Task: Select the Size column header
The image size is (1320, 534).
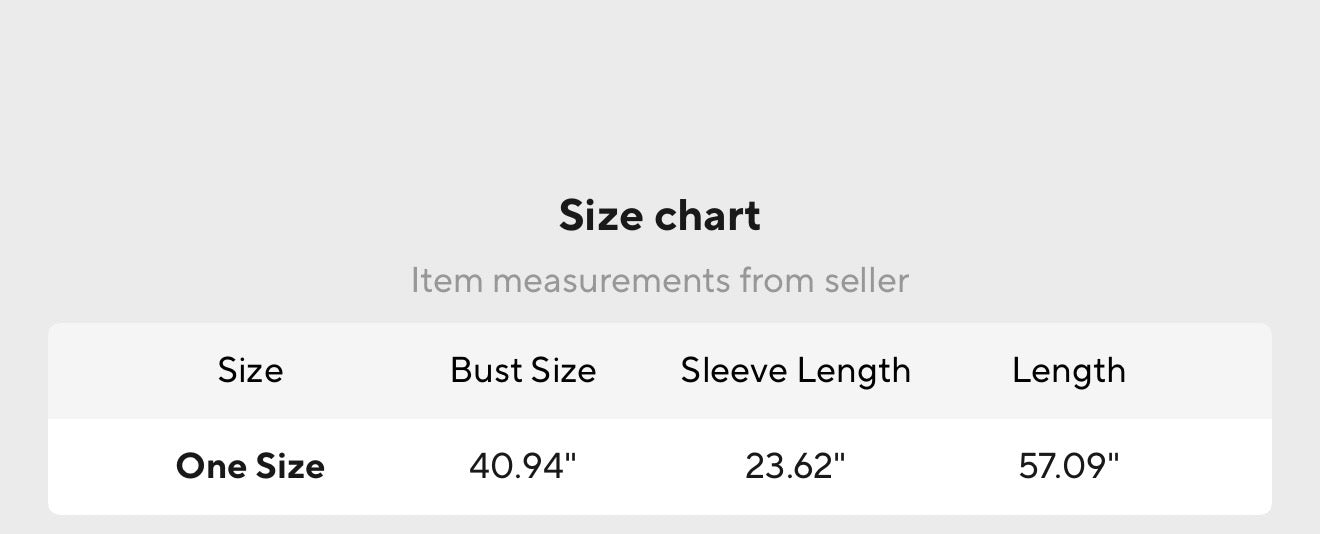Action: pos(250,371)
